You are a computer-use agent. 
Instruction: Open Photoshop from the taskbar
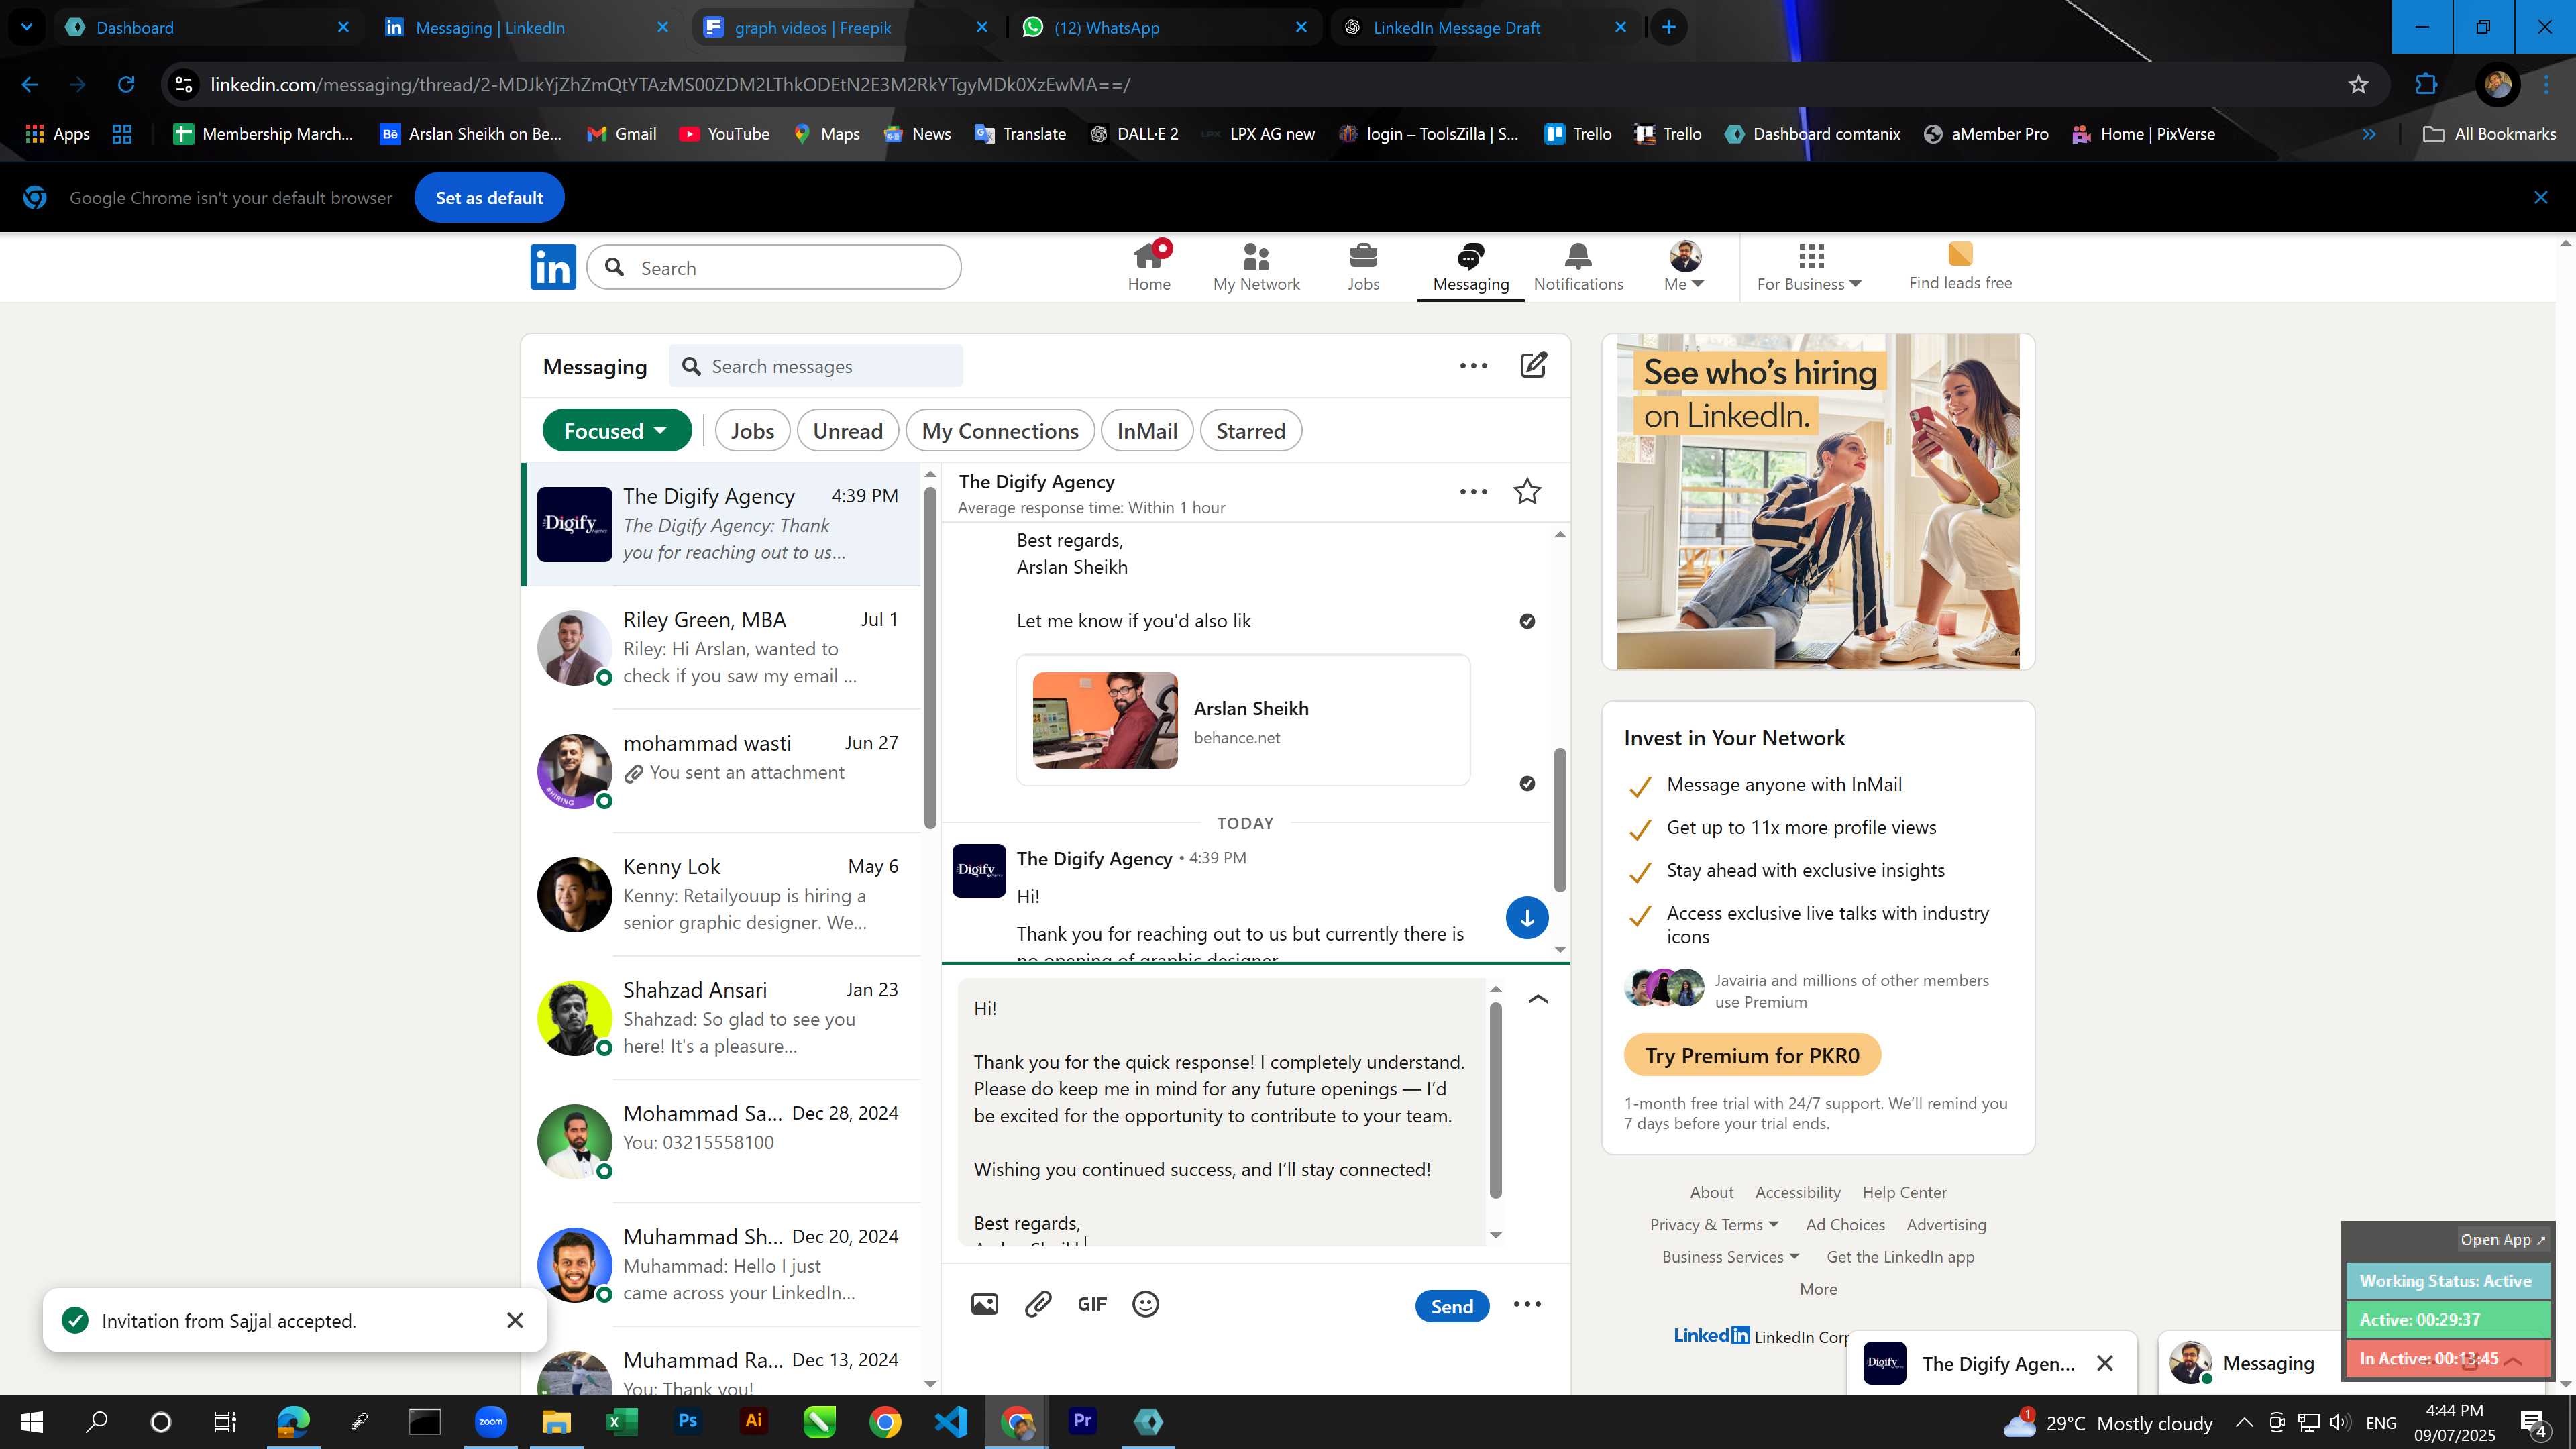687,1421
